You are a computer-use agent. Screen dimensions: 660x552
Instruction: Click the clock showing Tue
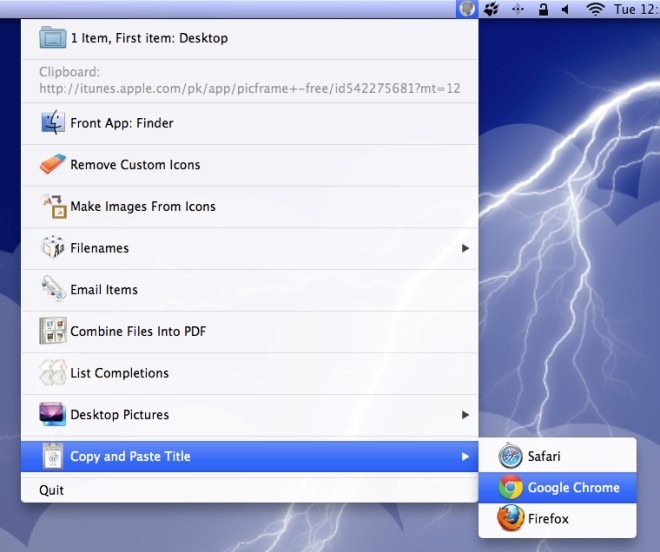pyautogui.click(x=636, y=9)
